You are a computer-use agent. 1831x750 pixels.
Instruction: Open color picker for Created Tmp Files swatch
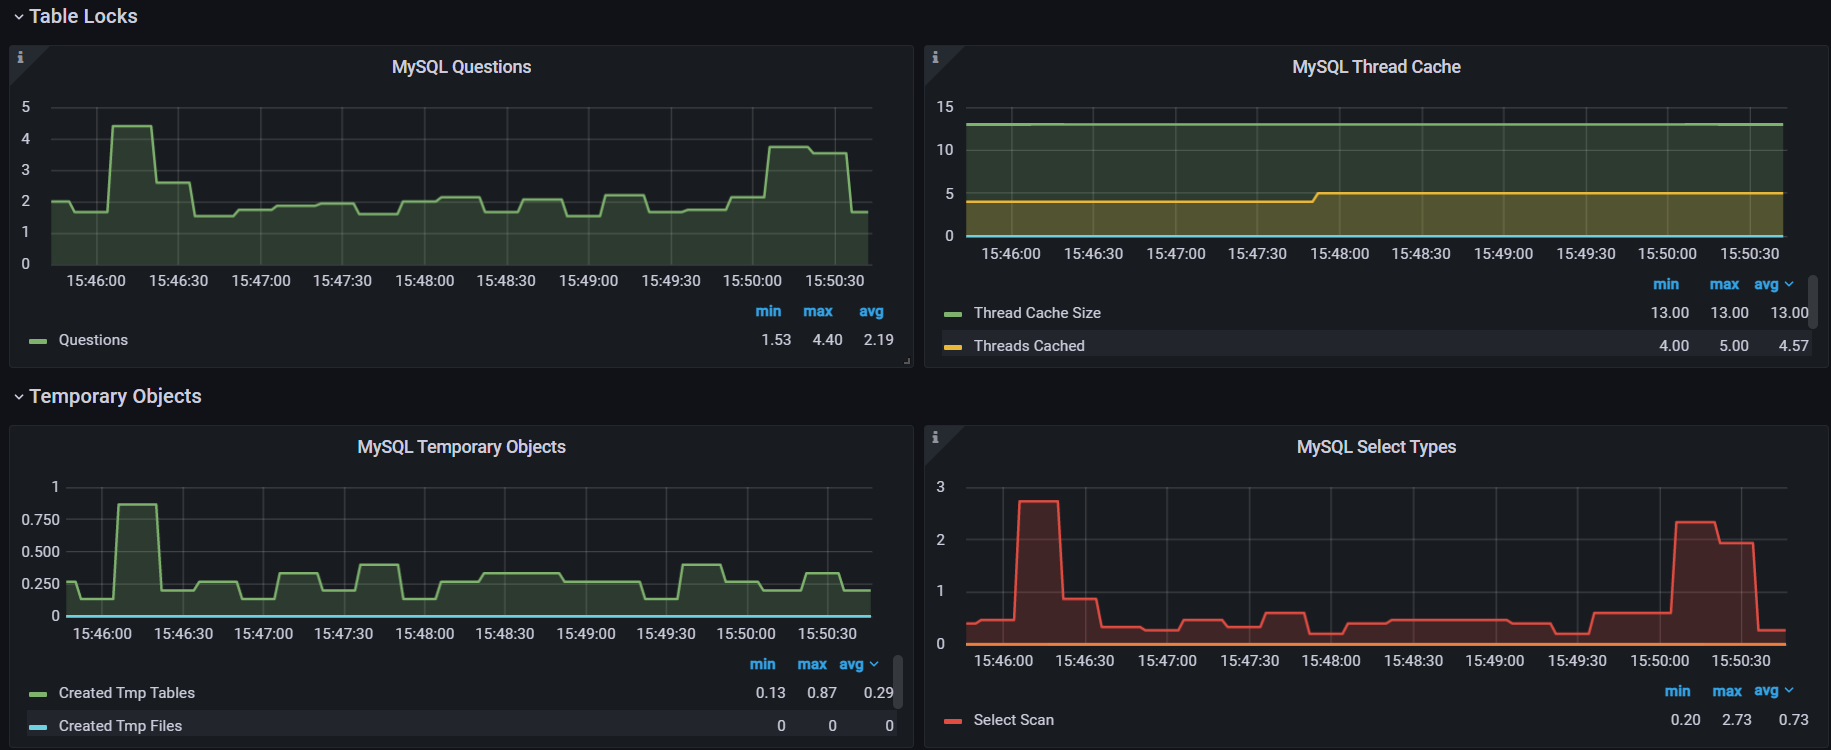[x=38, y=727]
